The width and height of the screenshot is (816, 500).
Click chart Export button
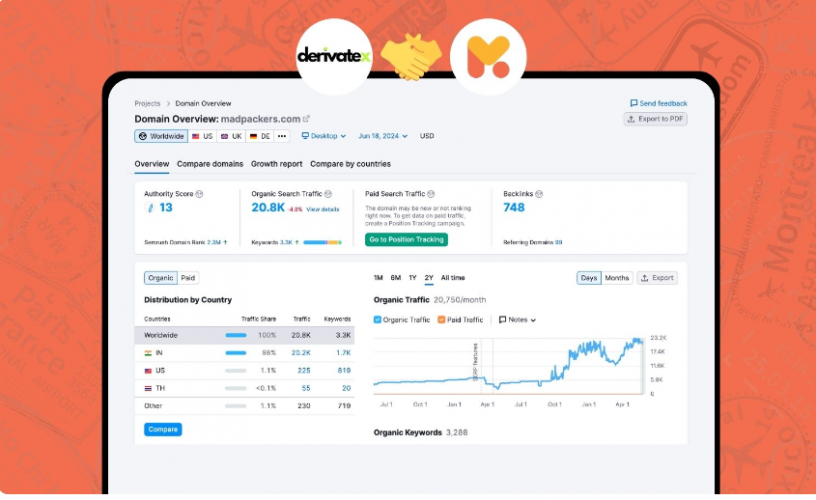(657, 278)
